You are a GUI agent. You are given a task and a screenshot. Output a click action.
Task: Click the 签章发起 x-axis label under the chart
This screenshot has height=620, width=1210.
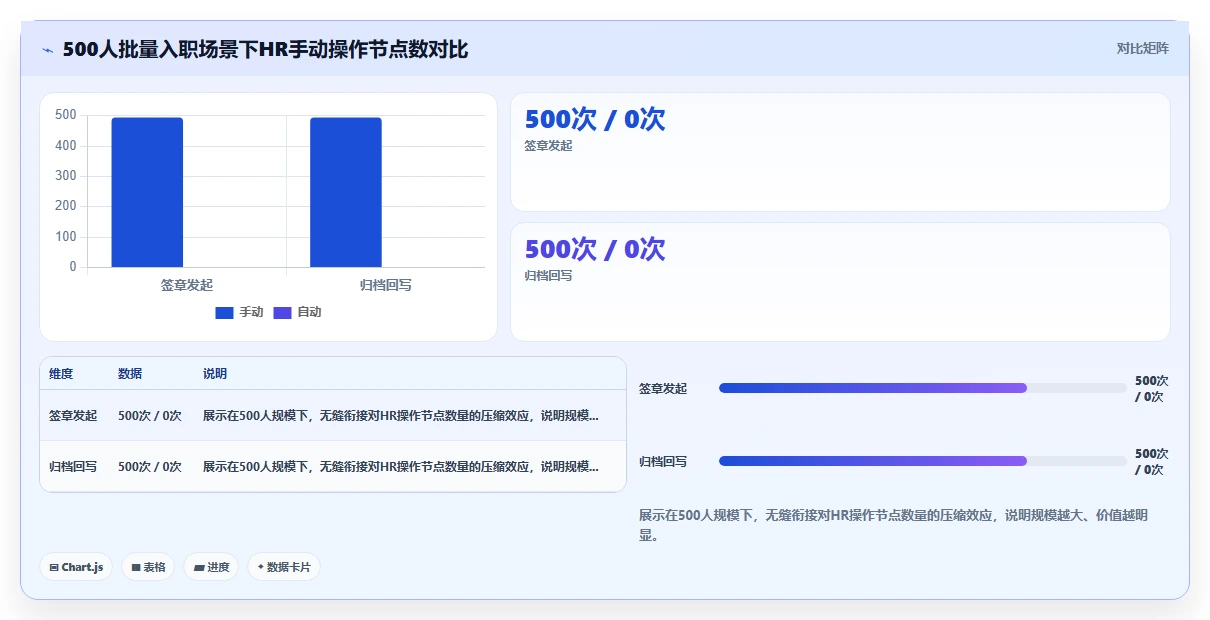[187, 285]
